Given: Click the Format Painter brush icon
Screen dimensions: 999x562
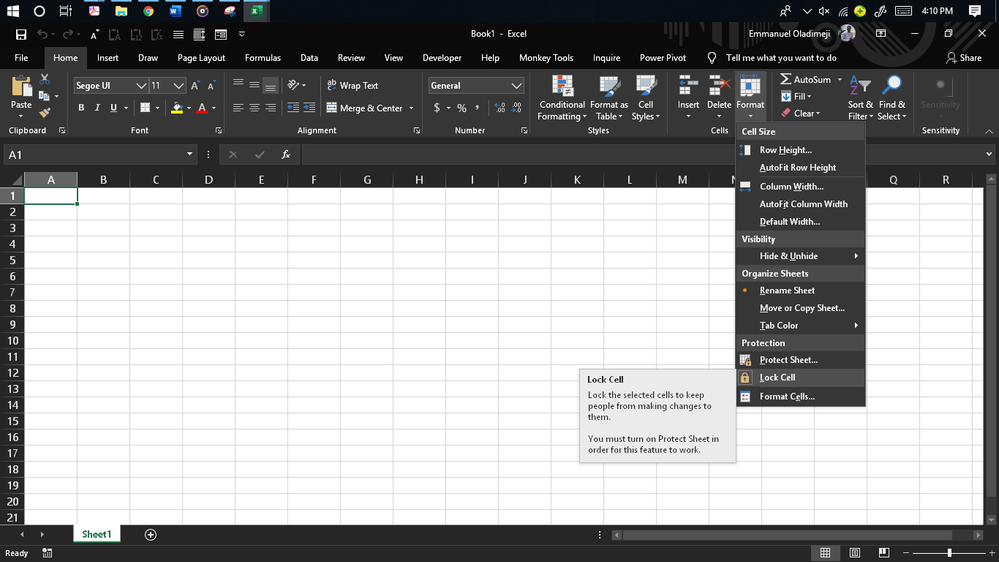Looking at the screenshot, I should point(45,113).
